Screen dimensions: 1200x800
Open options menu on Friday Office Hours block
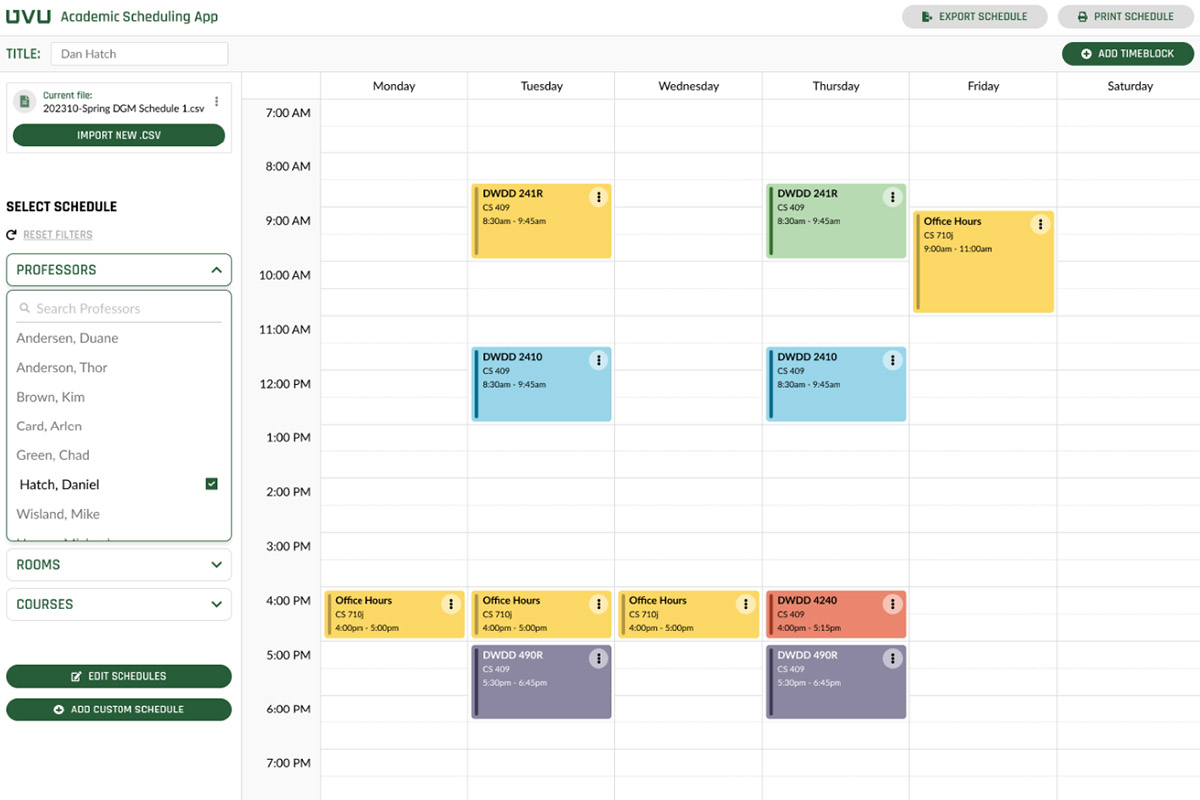pyautogui.click(x=1040, y=225)
